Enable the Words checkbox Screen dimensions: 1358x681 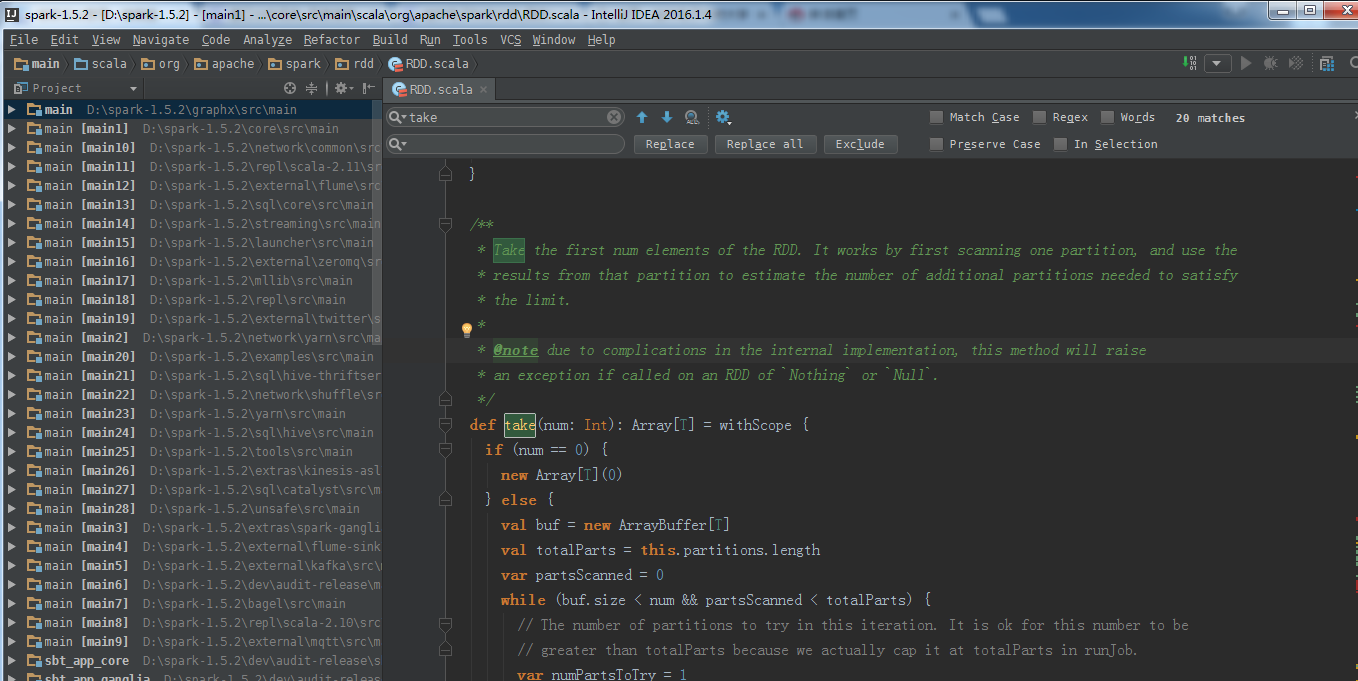click(1107, 117)
